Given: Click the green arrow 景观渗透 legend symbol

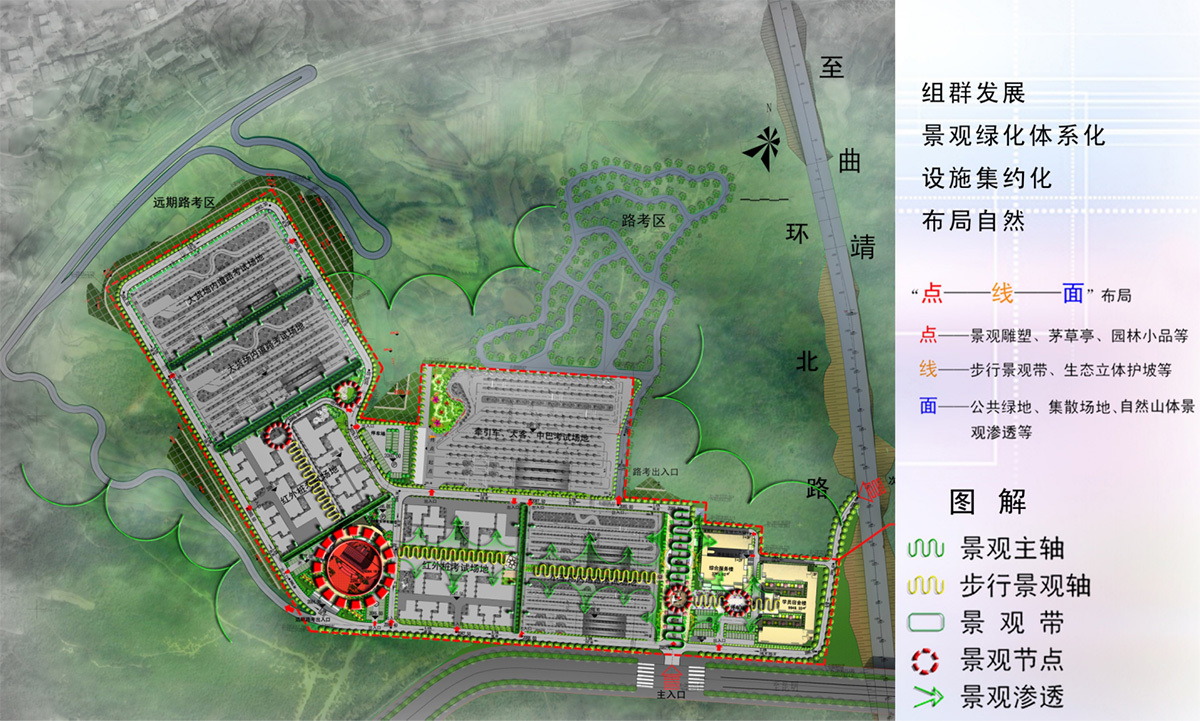Looking at the screenshot, I should (x=927, y=697).
